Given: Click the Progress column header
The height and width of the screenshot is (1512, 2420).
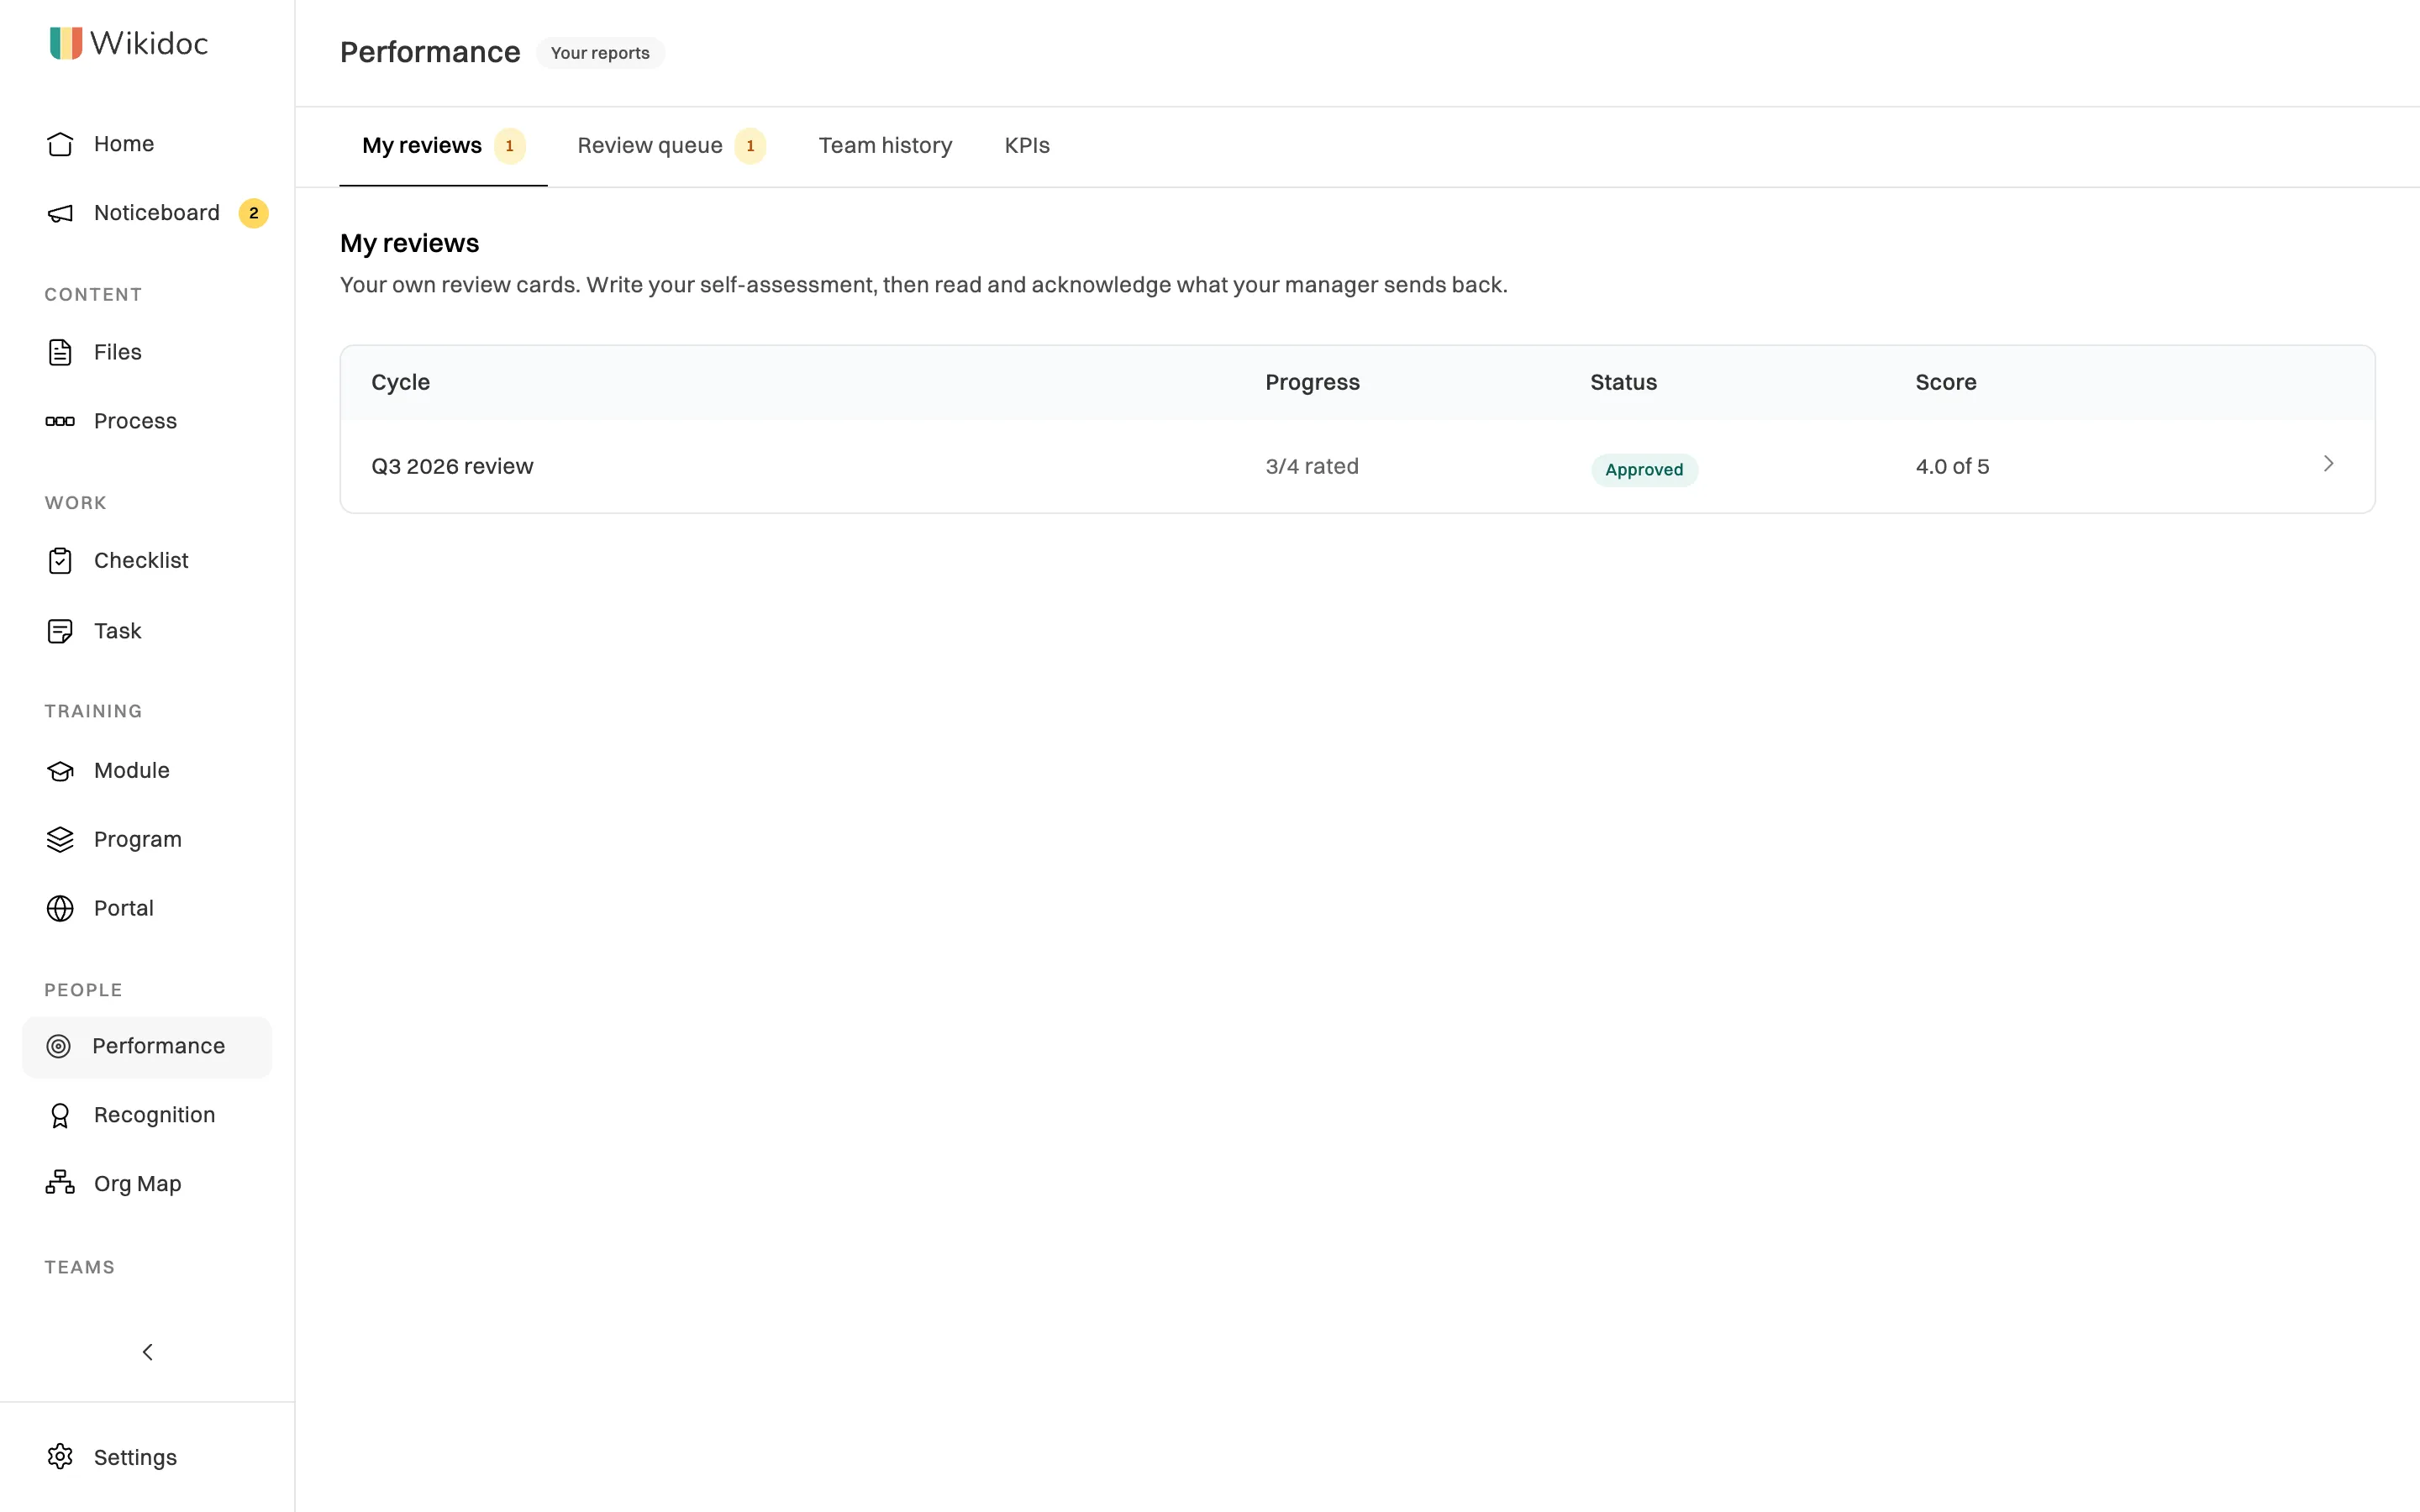Looking at the screenshot, I should (1312, 382).
